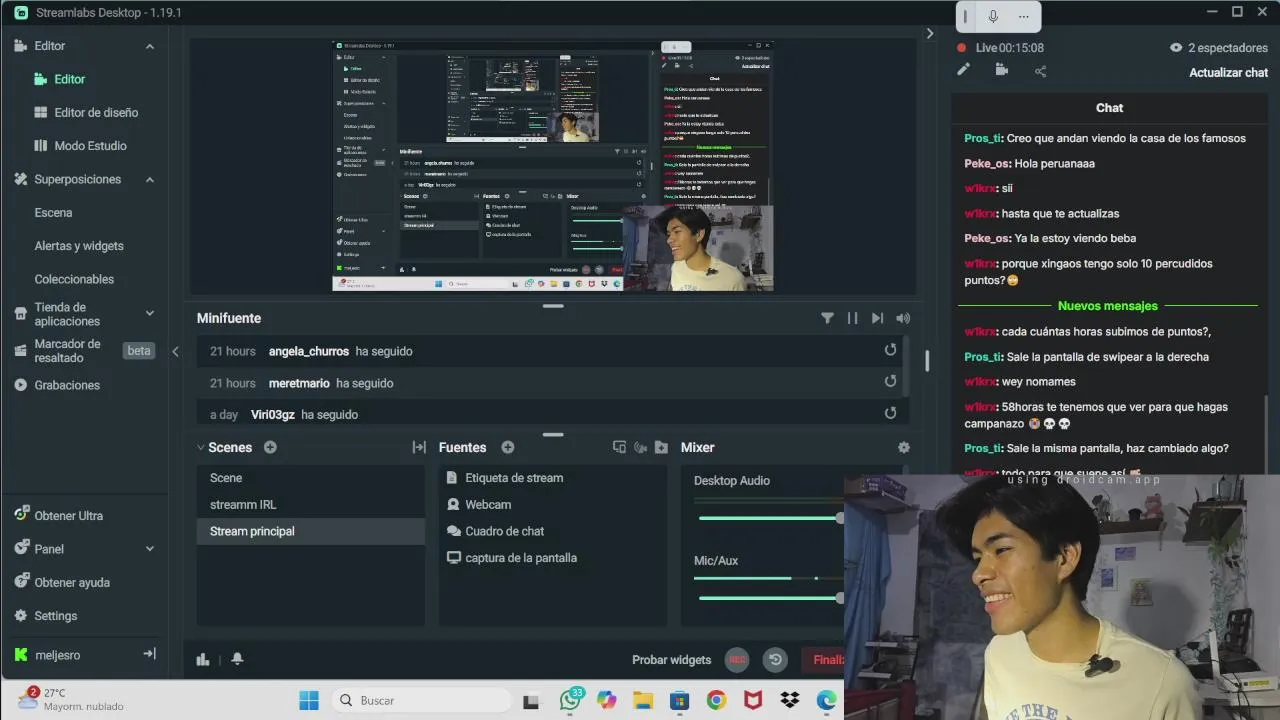1280x720 pixels.
Task: Select the Scene scene
Action: 311,478
